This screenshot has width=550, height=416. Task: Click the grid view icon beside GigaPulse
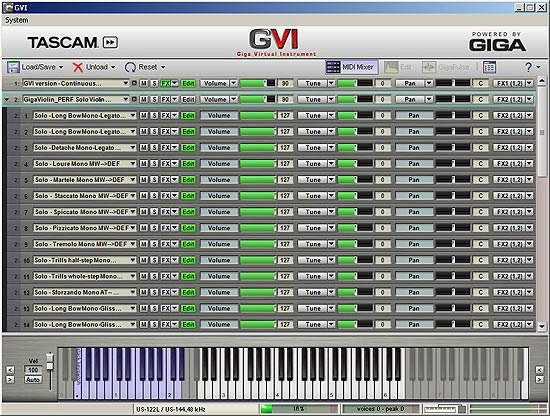pyautogui.click(x=489, y=67)
